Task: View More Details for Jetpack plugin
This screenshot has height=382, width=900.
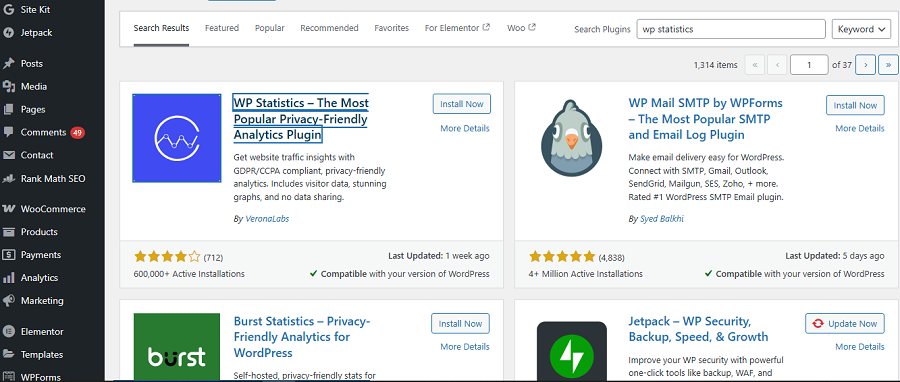Action: tap(860, 346)
